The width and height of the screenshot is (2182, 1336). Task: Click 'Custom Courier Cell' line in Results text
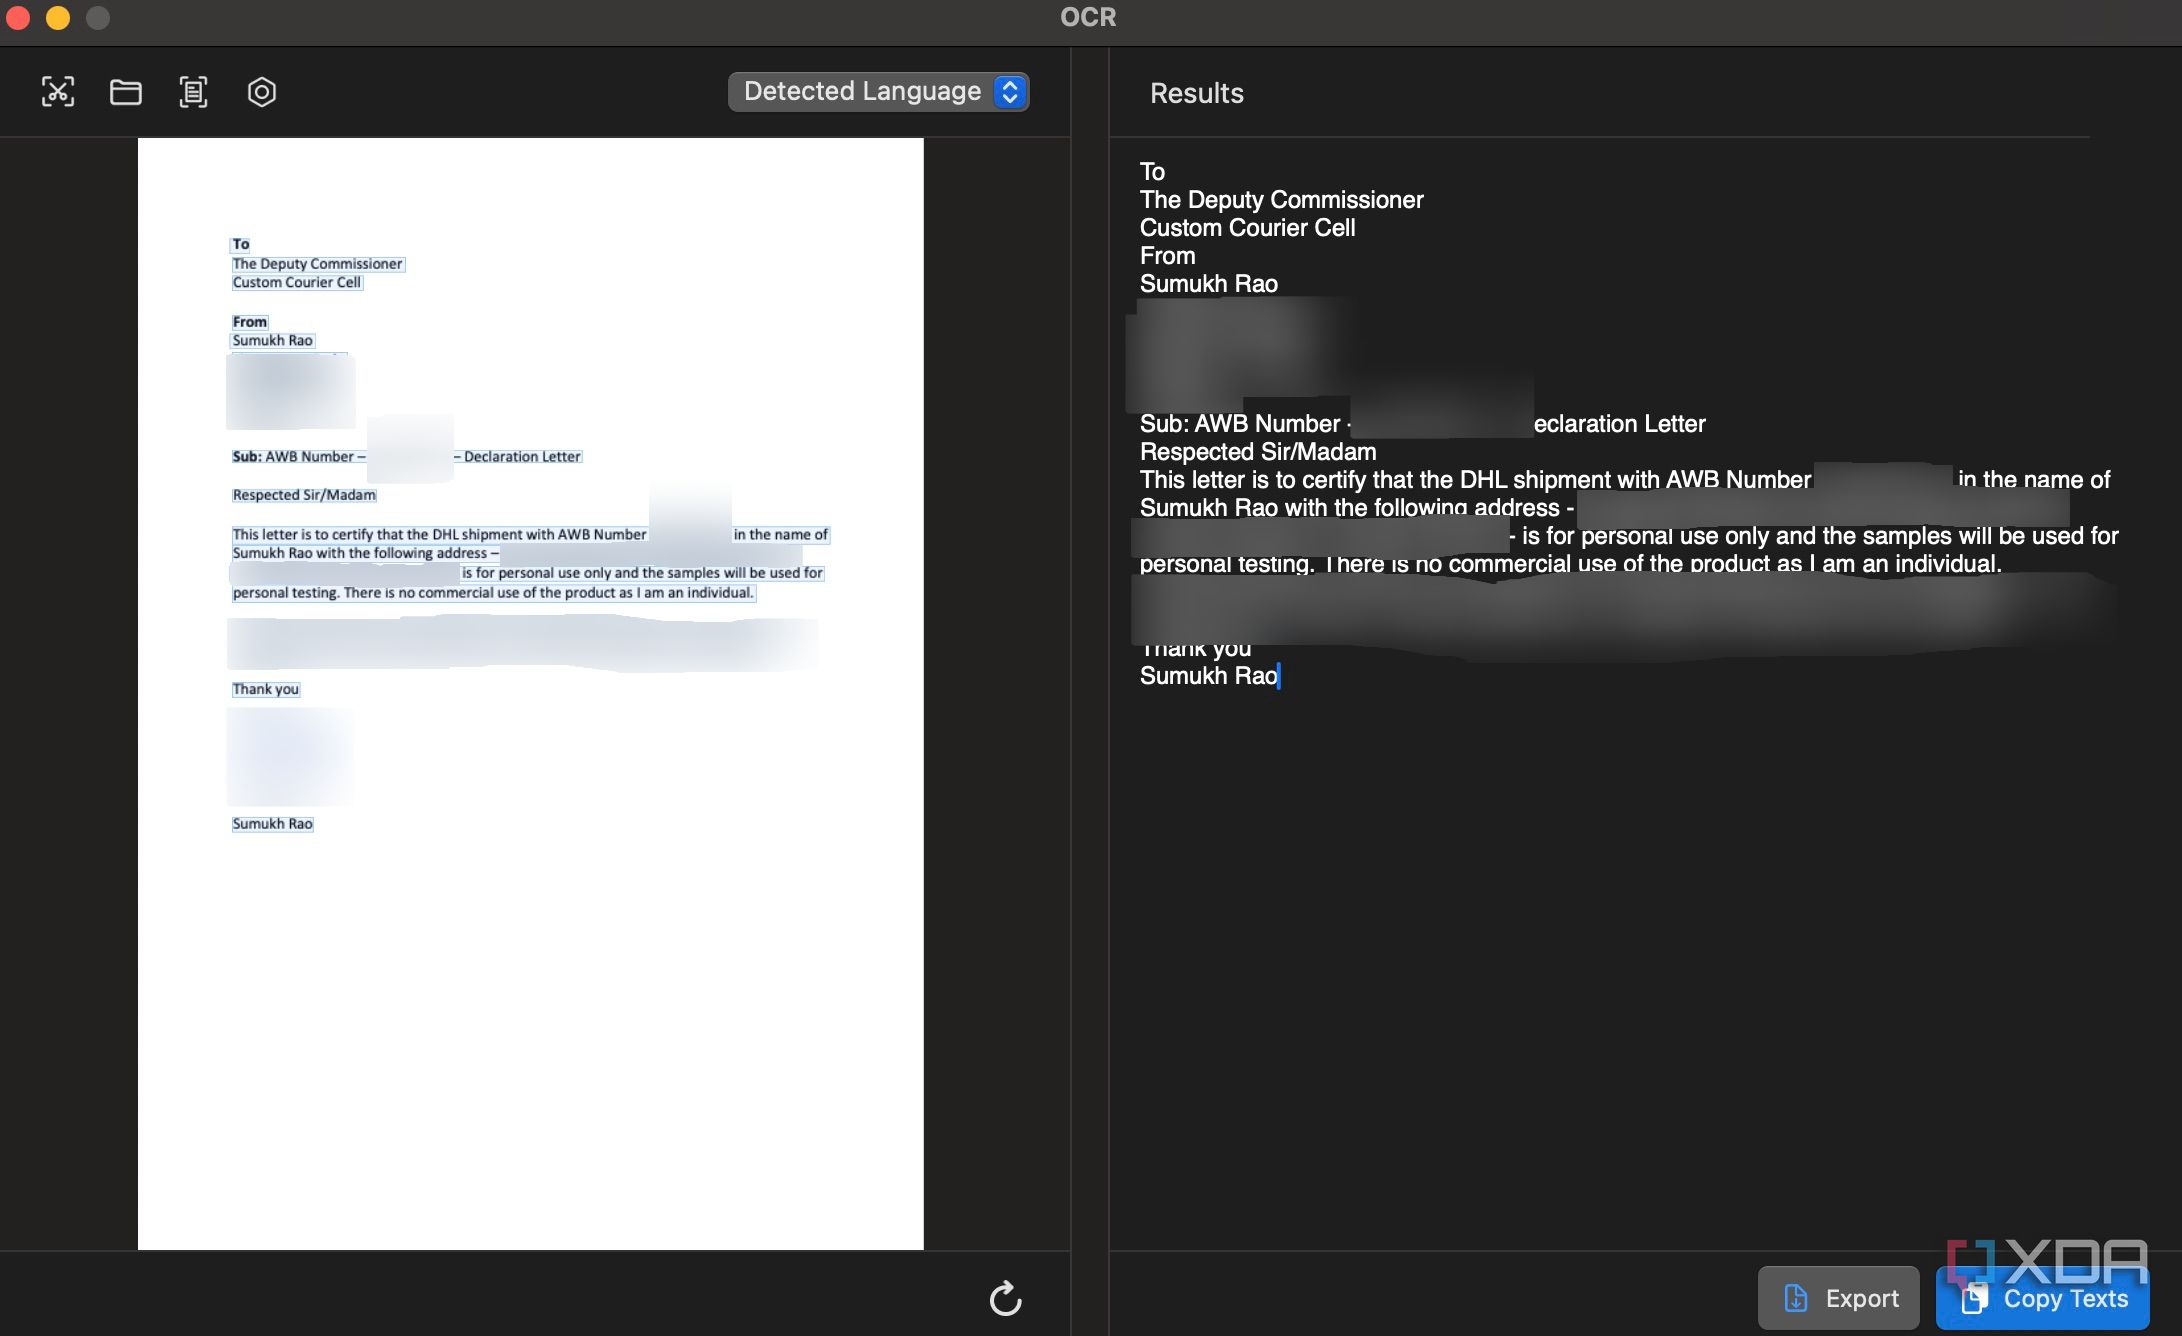(1247, 228)
